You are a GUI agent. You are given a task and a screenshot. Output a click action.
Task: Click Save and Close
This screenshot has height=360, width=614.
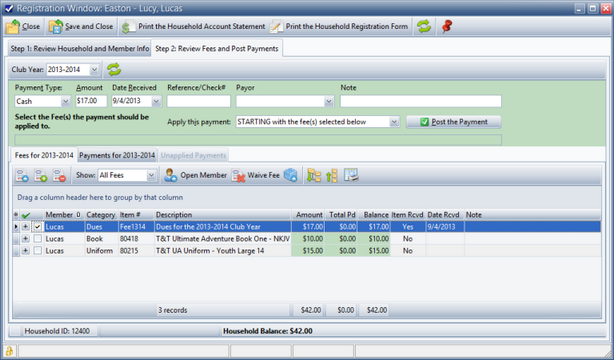click(81, 27)
